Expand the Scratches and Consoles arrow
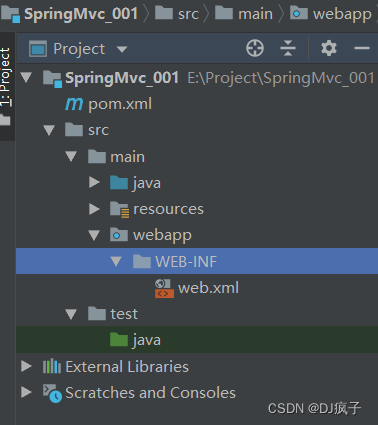Screen dimensions: 378x425 pos(26,392)
